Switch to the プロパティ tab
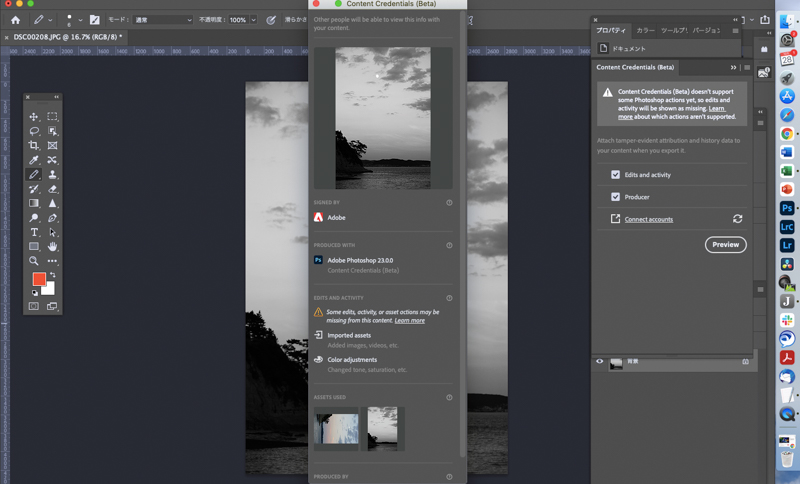This screenshot has height=484, width=800. click(611, 31)
